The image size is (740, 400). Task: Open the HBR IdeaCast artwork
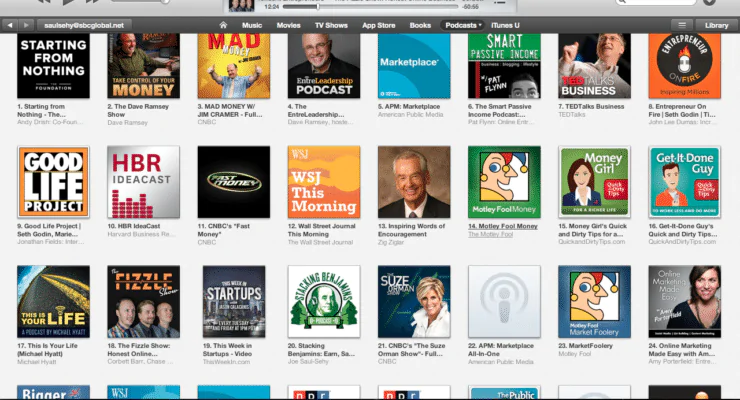click(x=143, y=182)
